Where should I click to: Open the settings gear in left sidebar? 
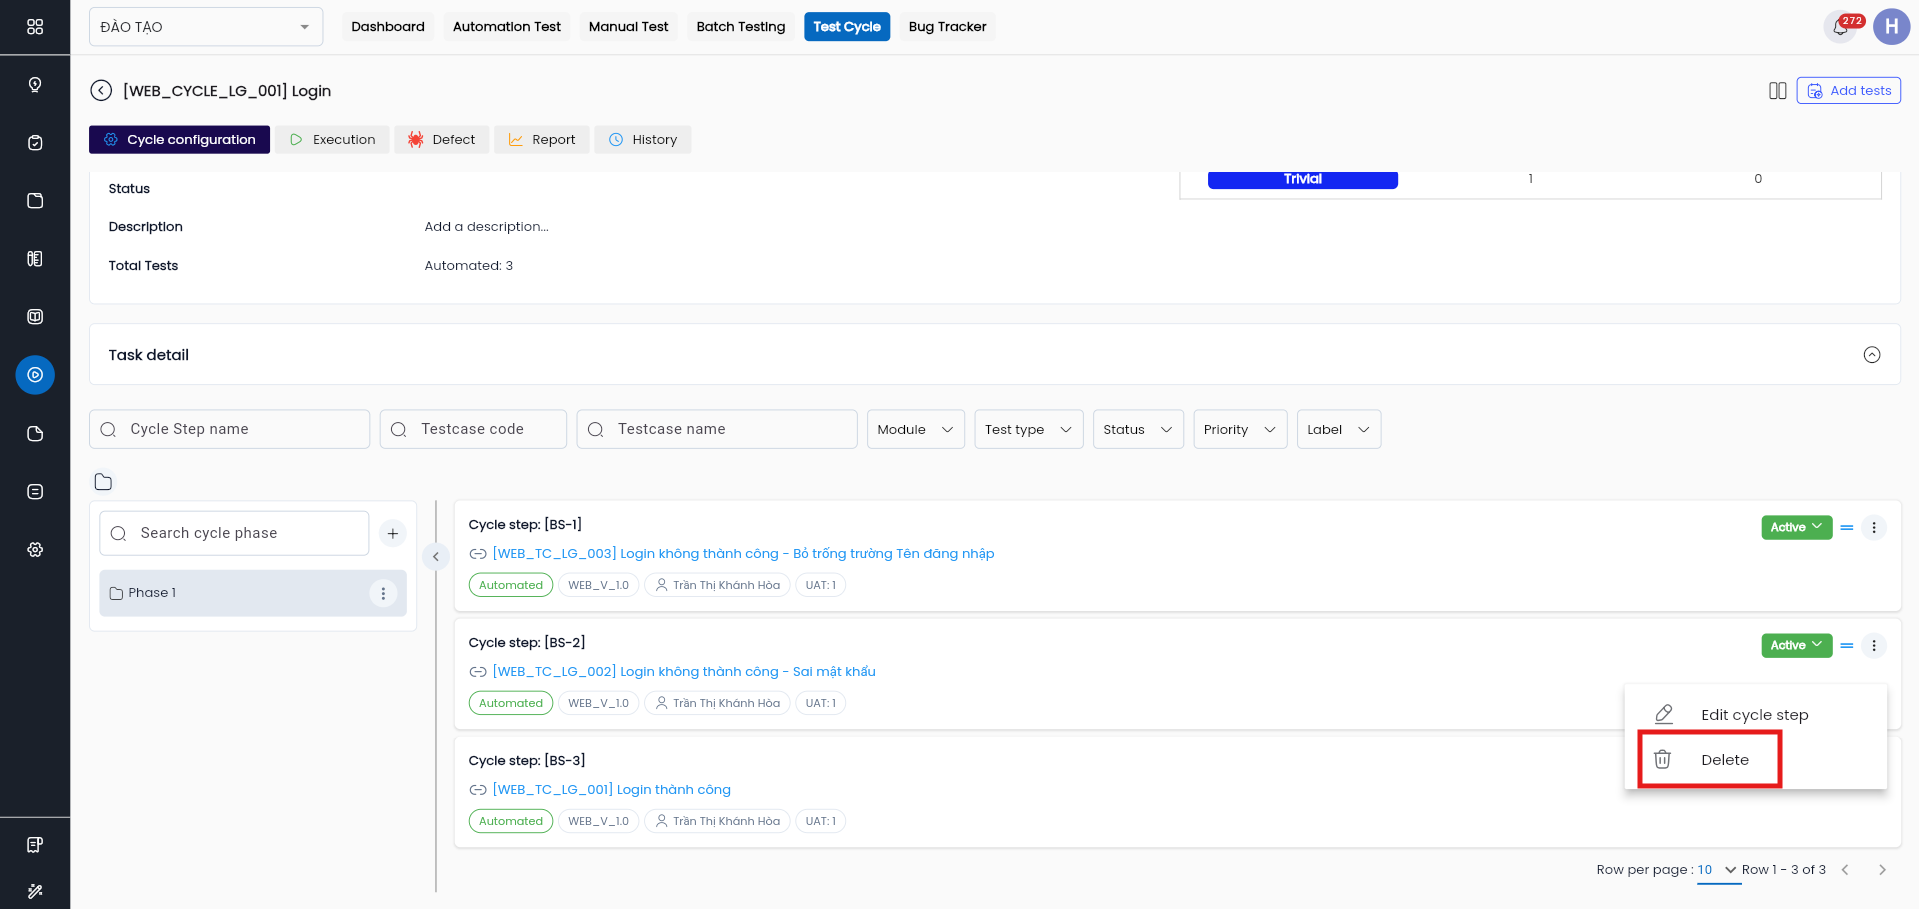[x=35, y=550]
